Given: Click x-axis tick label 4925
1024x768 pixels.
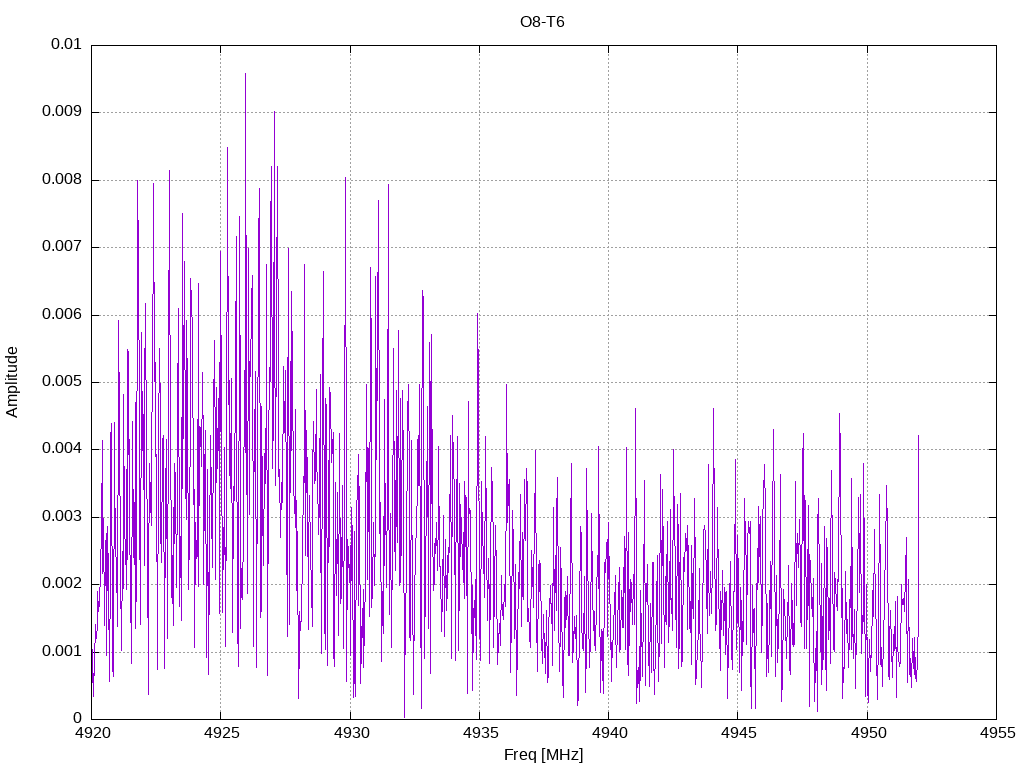Looking at the screenshot, I should (x=221, y=733).
